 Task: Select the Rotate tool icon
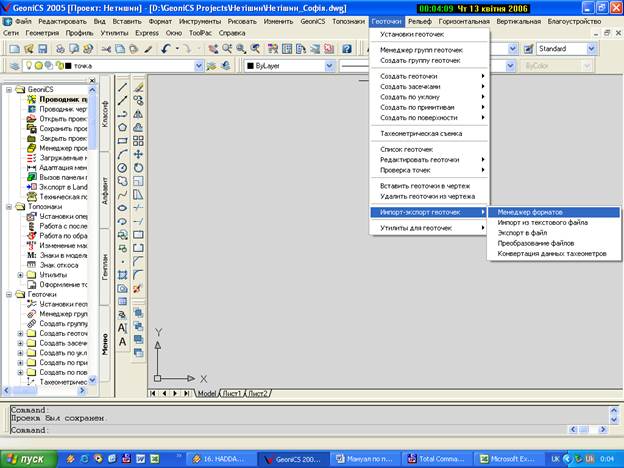138,168
